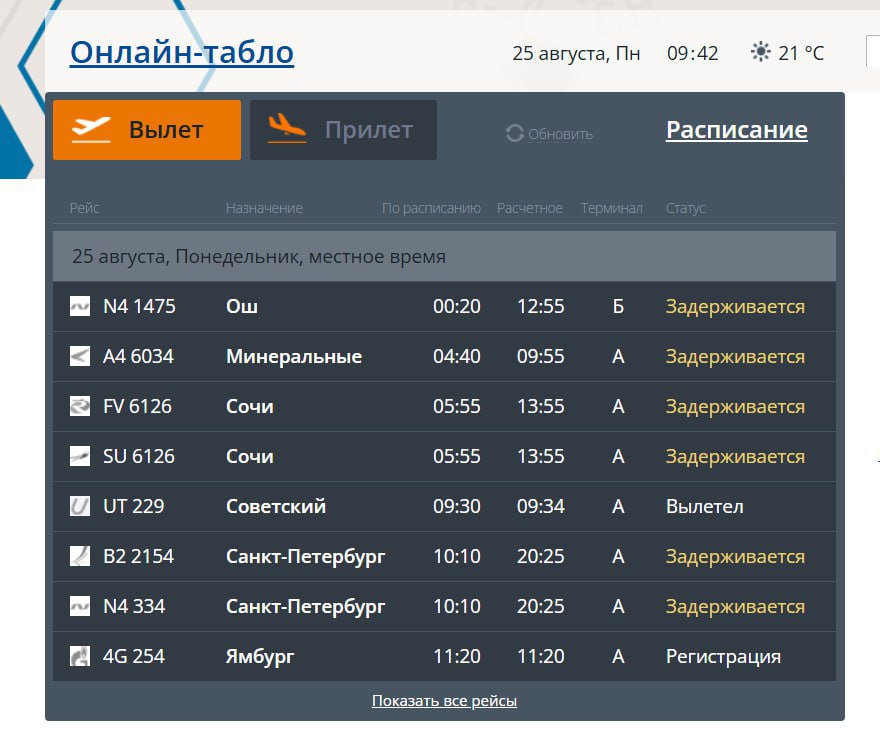
Task: Open the Онлайн-табло heading link
Action: point(182,53)
